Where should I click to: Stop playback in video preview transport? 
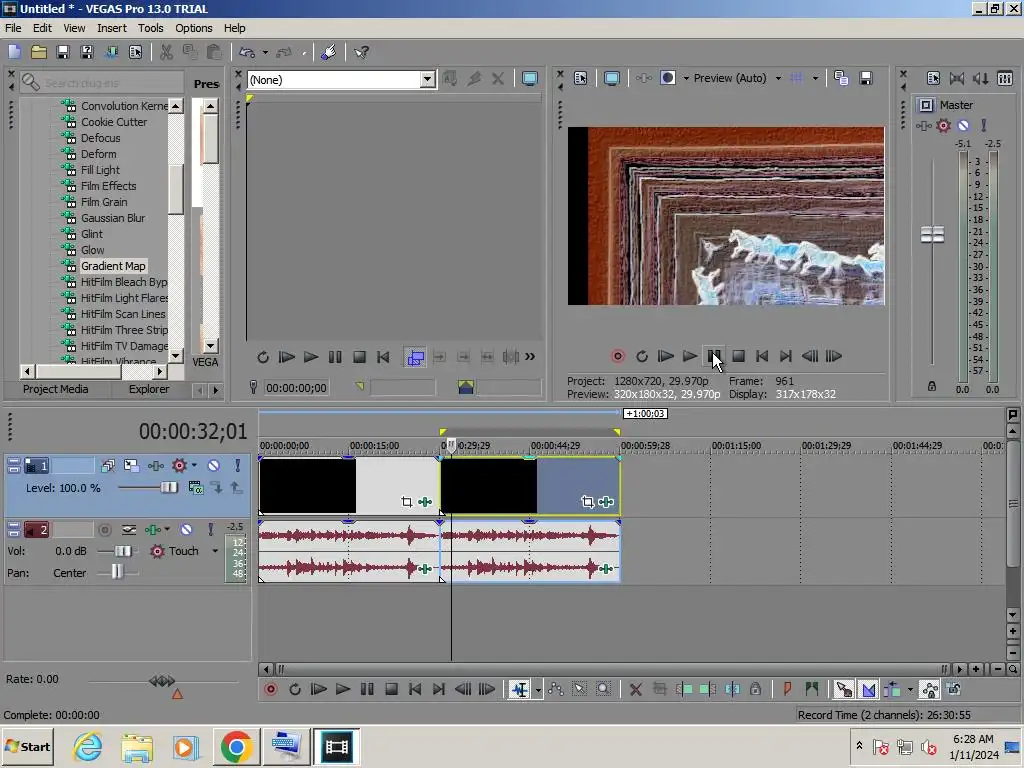tap(739, 356)
